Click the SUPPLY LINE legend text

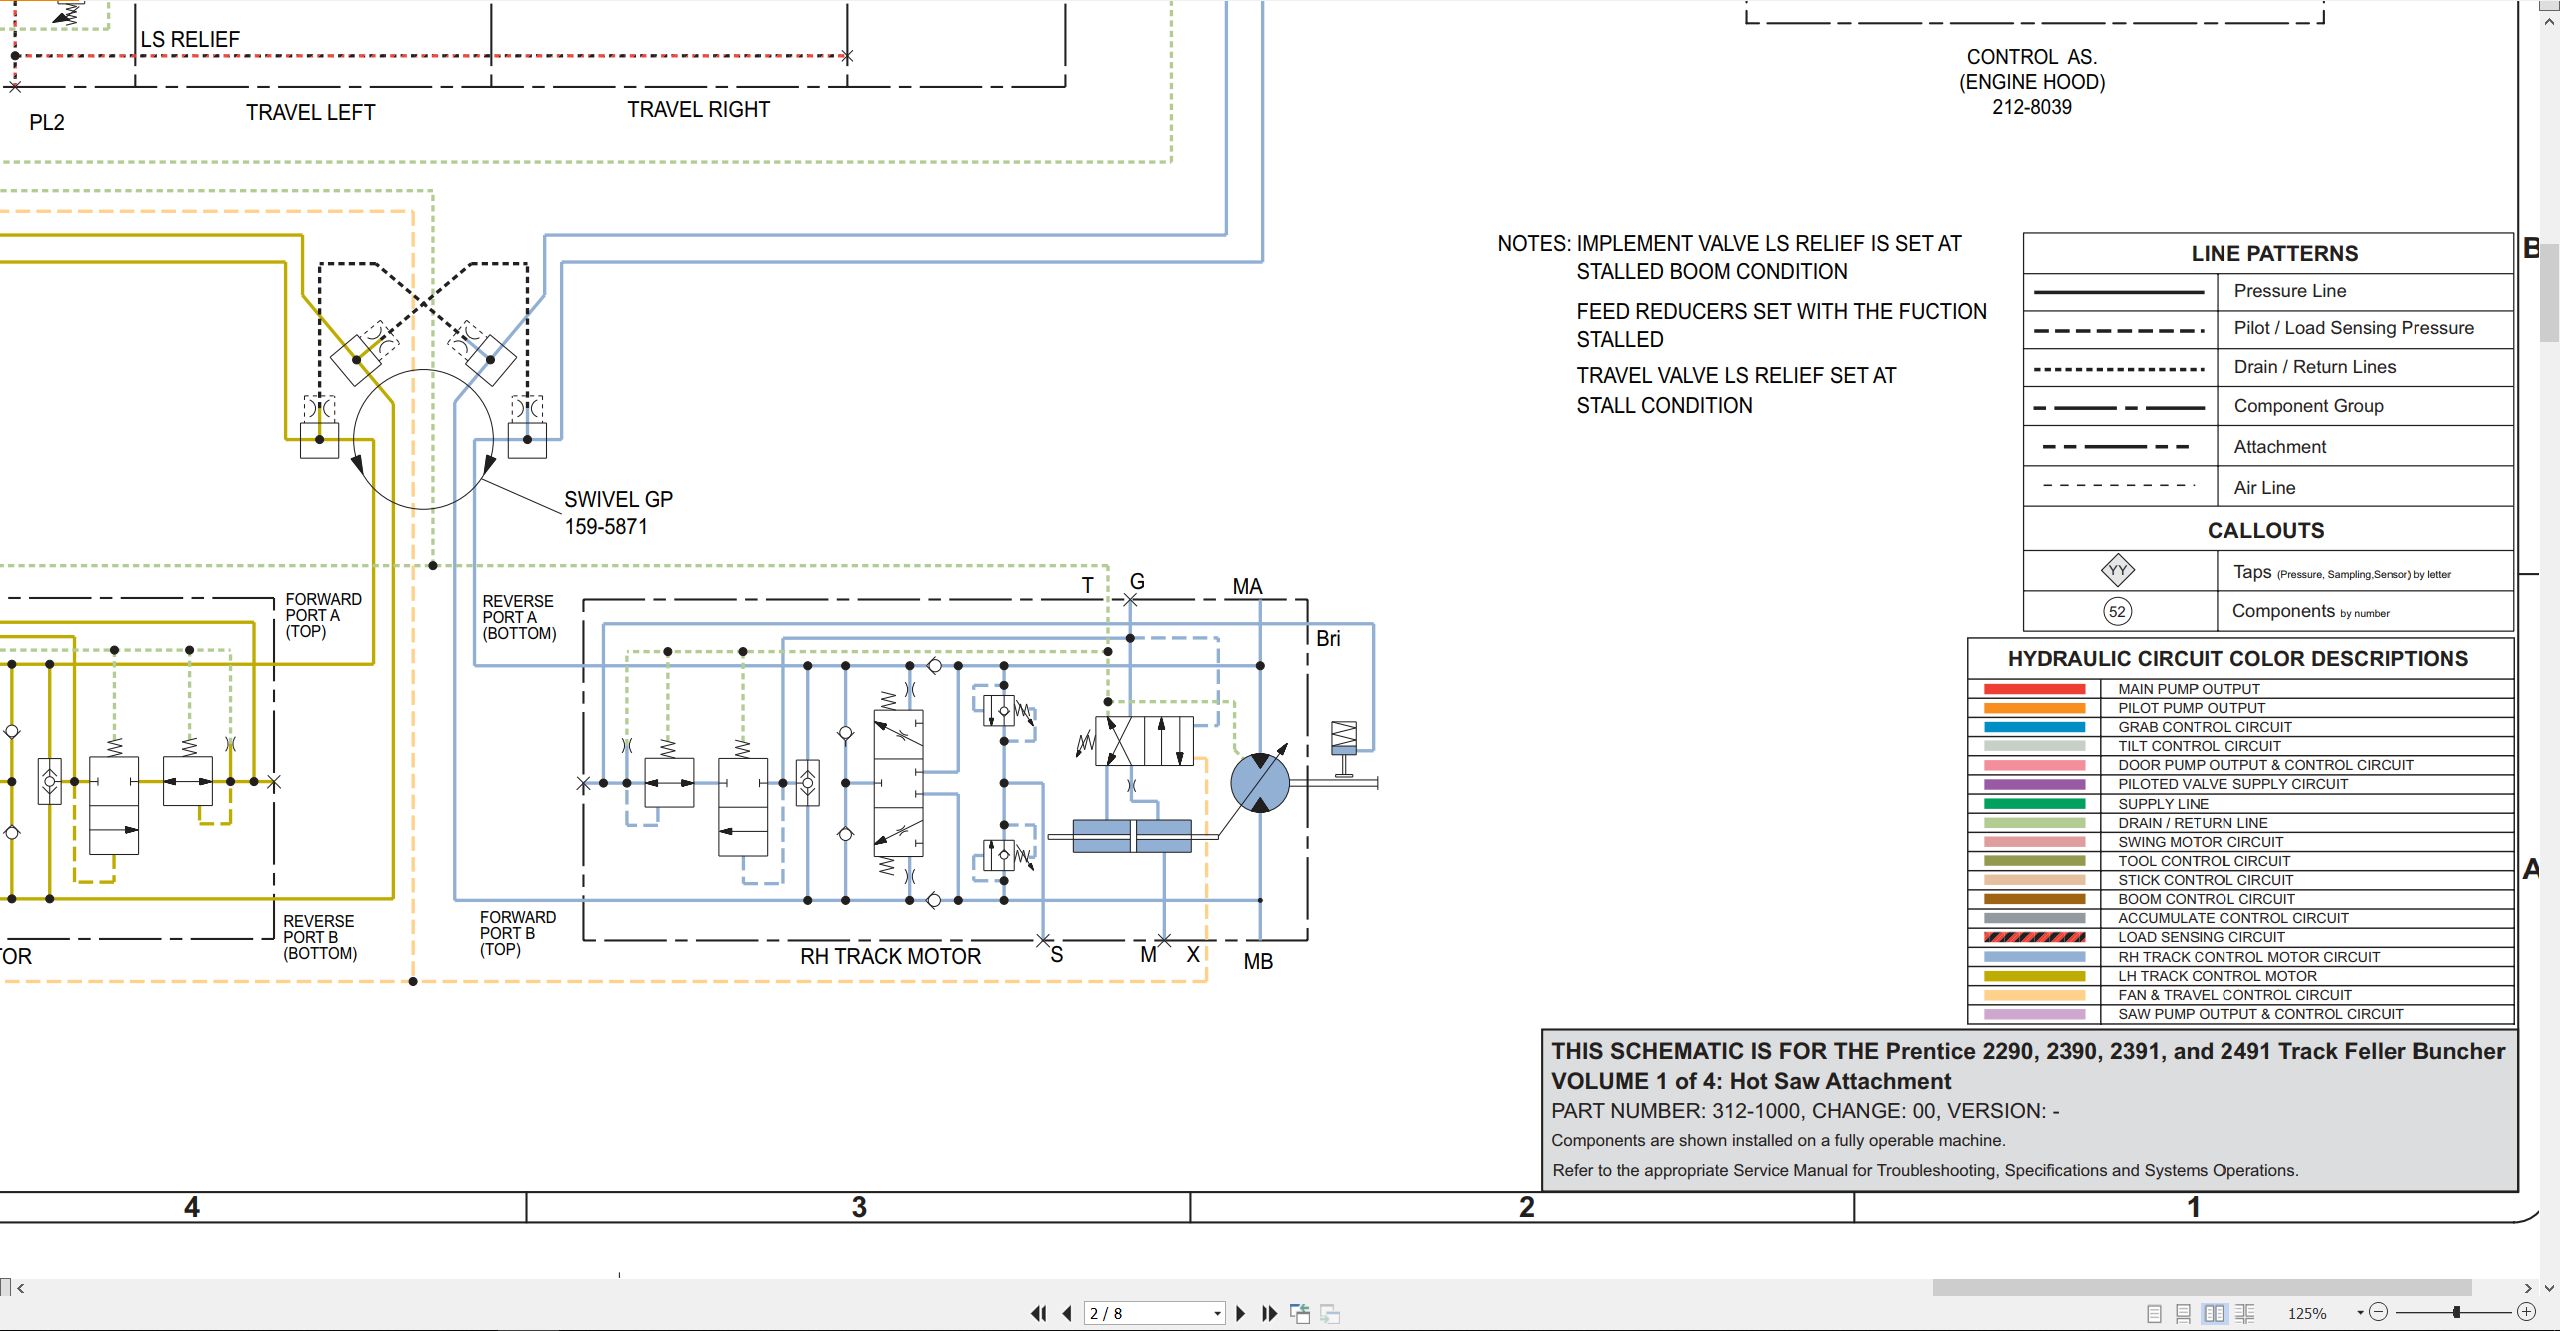tap(2163, 804)
